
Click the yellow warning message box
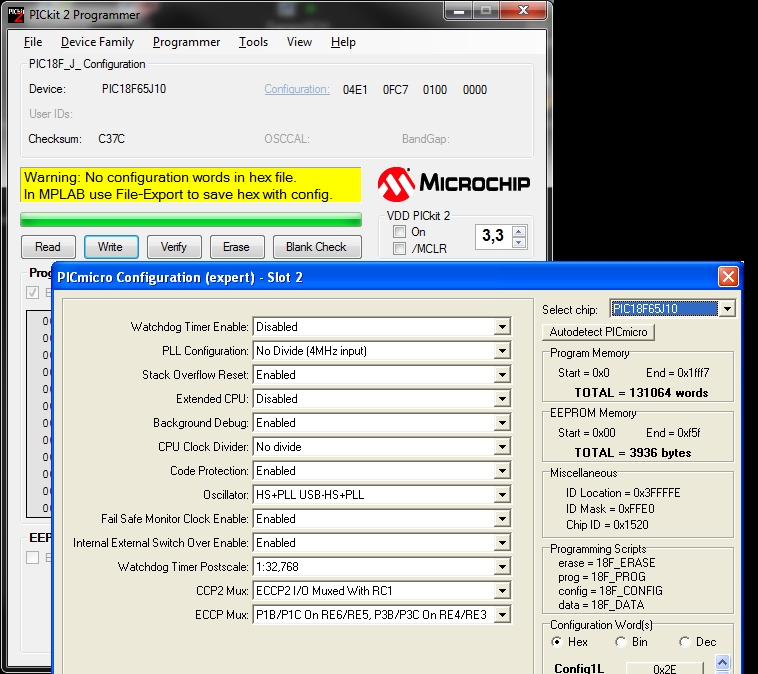(190, 185)
